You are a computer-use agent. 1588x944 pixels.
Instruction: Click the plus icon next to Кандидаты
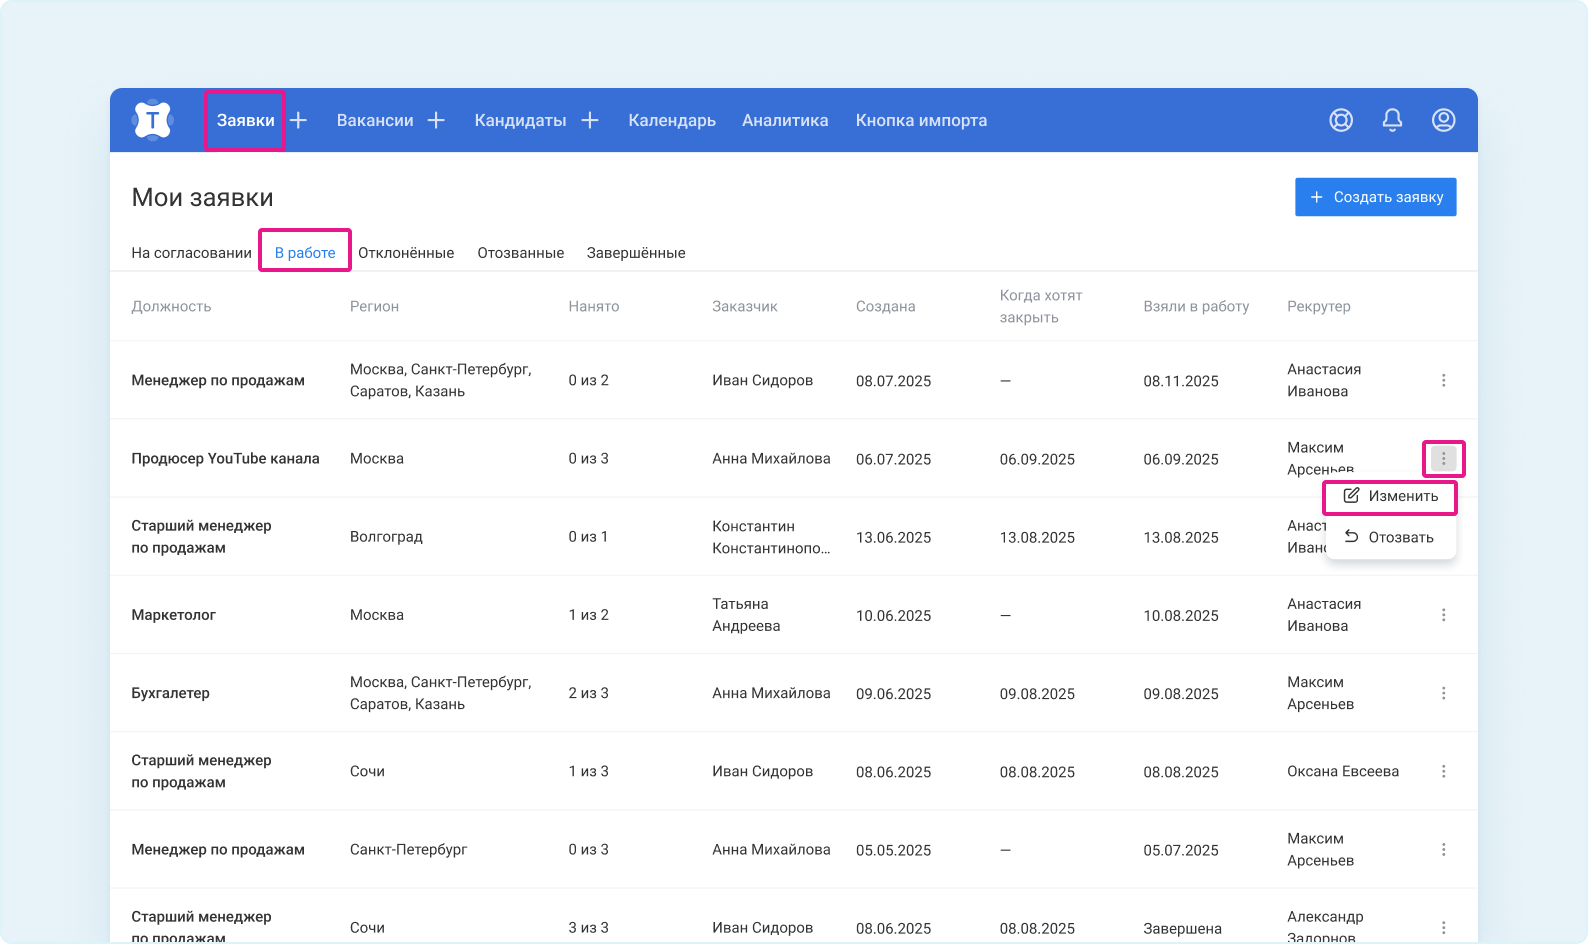590,120
